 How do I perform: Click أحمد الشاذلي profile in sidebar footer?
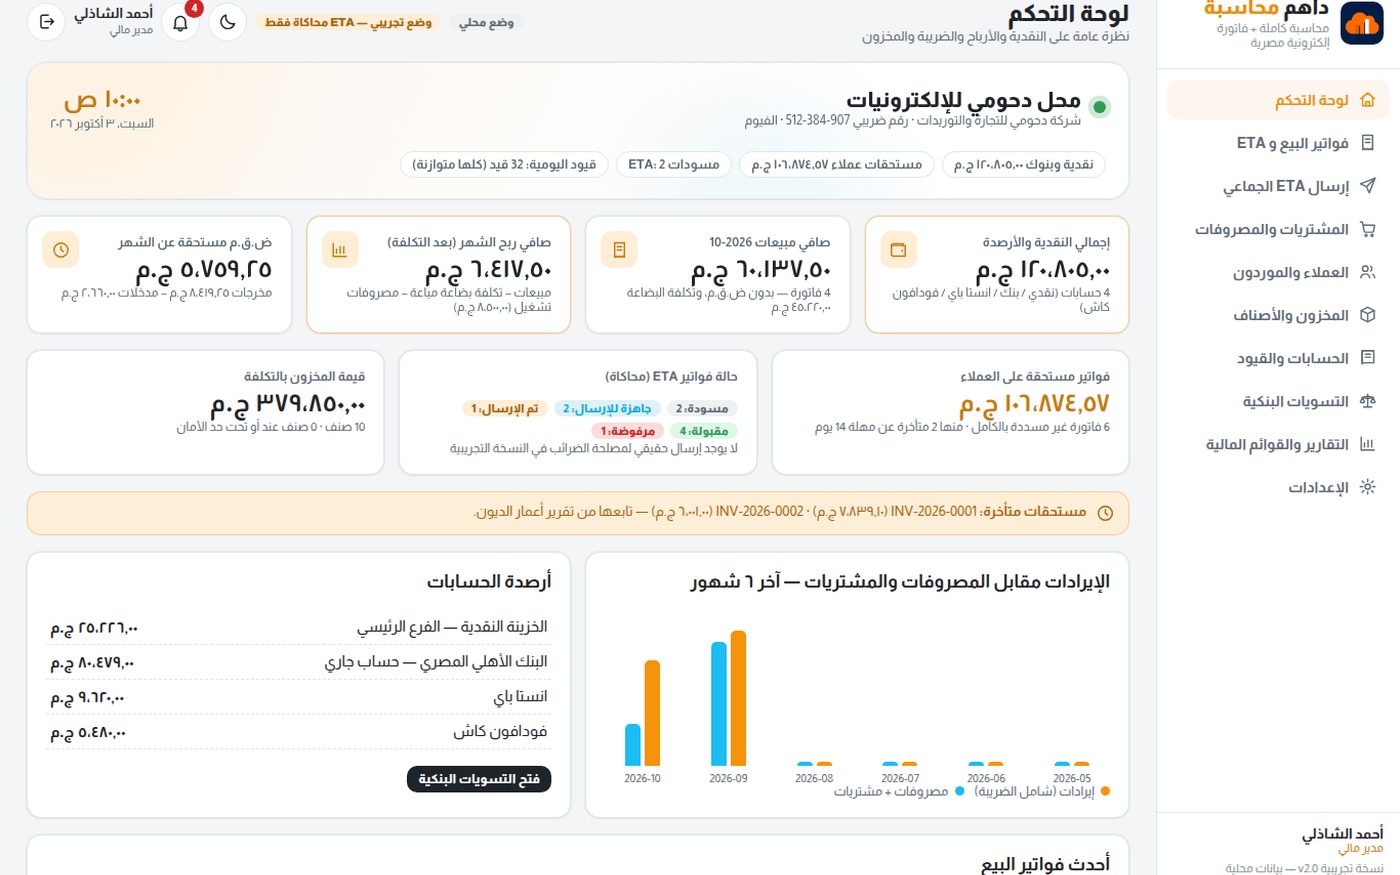[x=1342, y=833]
